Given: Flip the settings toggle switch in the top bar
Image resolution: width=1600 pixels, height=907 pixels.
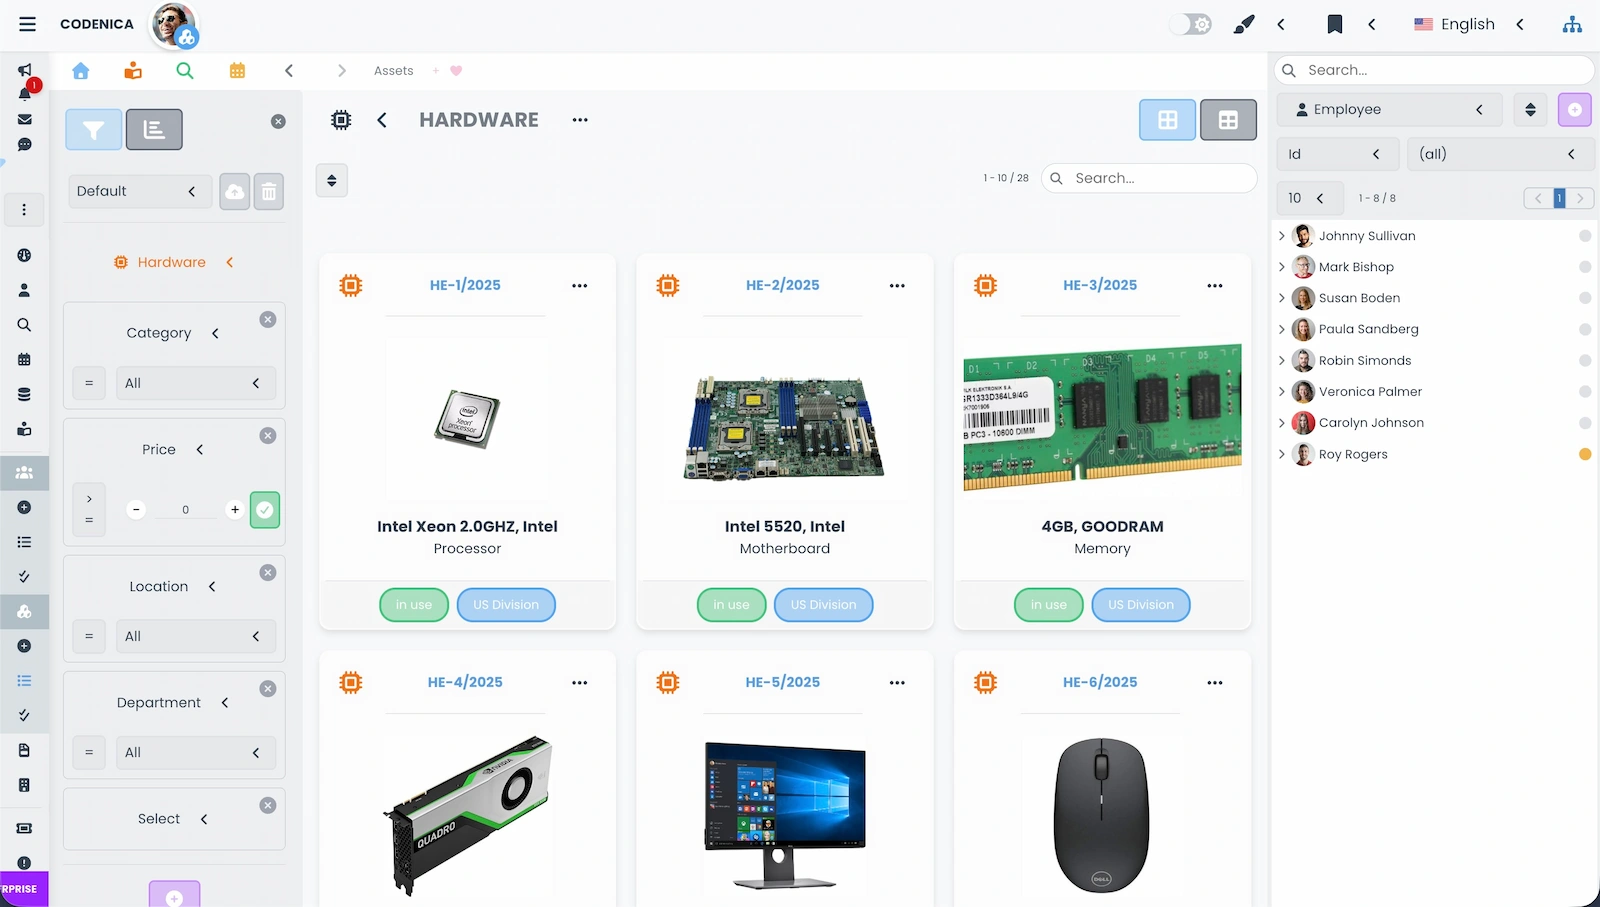Looking at the screenshot, I should coord(1189,23).
